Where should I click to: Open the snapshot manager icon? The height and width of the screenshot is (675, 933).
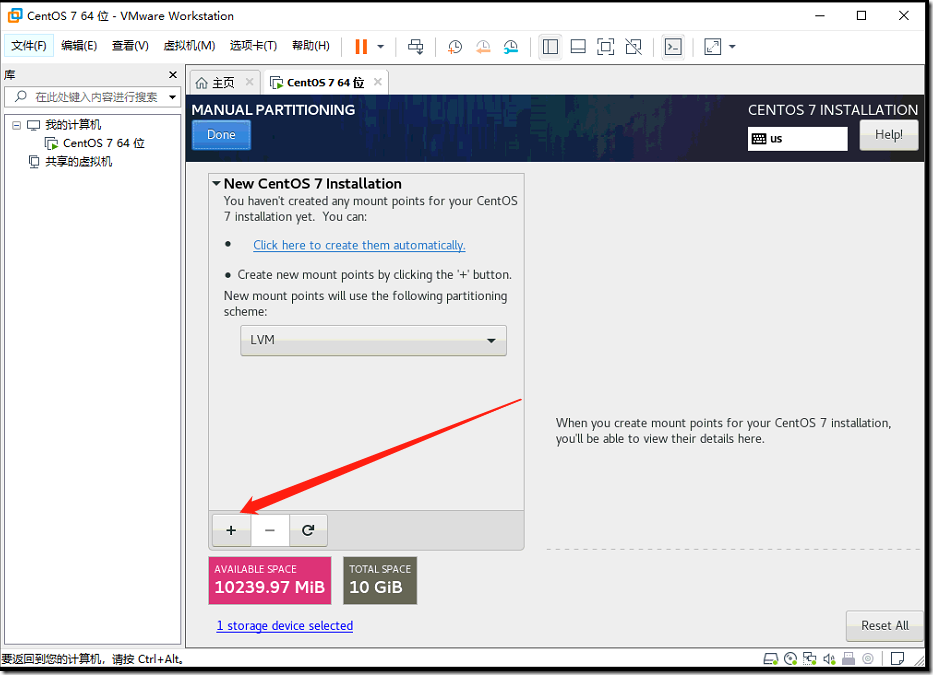(511, 46)
